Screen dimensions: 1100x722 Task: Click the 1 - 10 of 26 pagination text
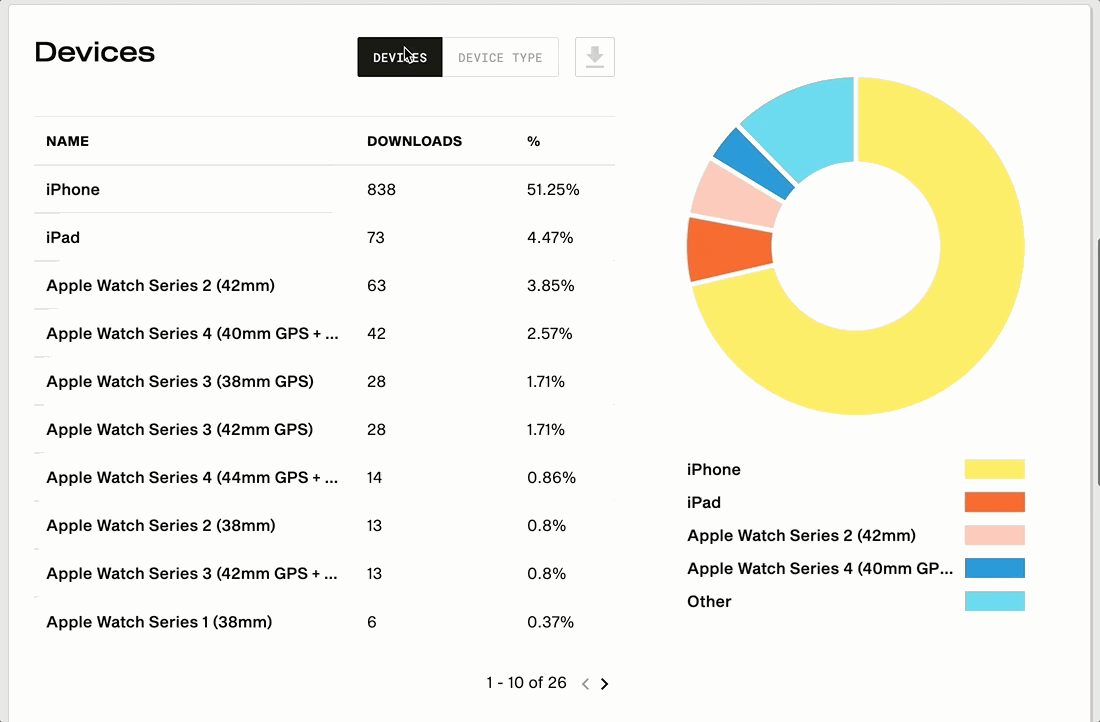[526, 683]
